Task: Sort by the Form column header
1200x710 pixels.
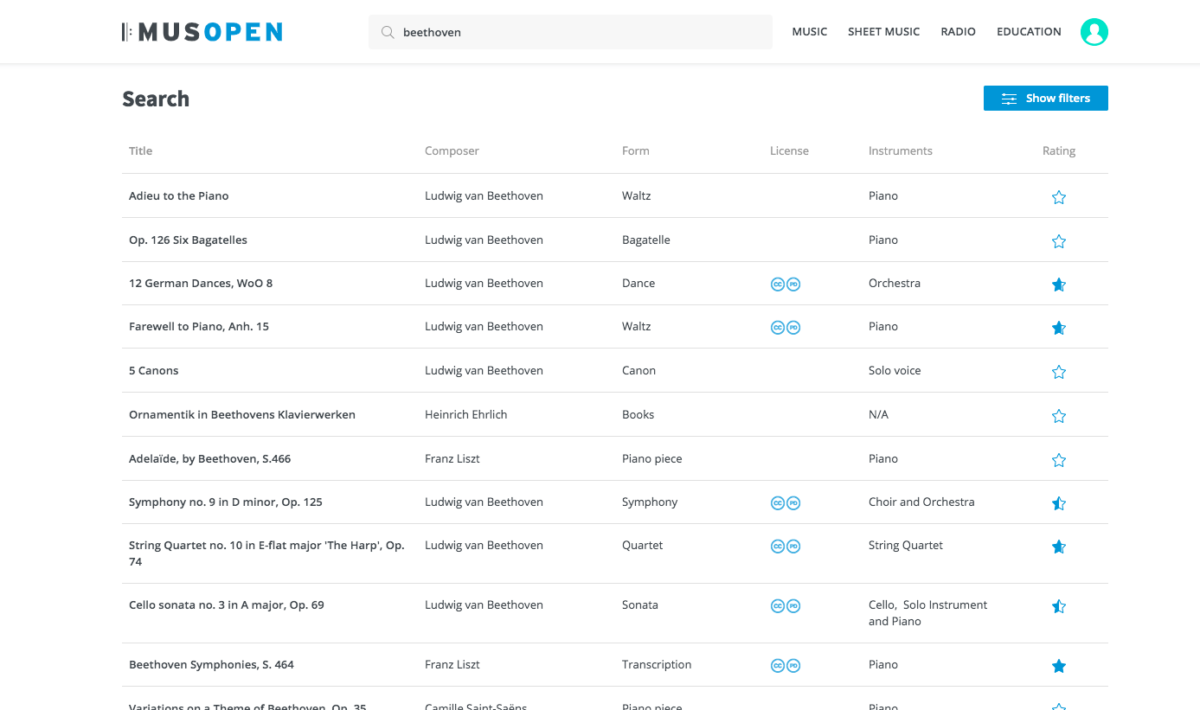Action: 635,151
